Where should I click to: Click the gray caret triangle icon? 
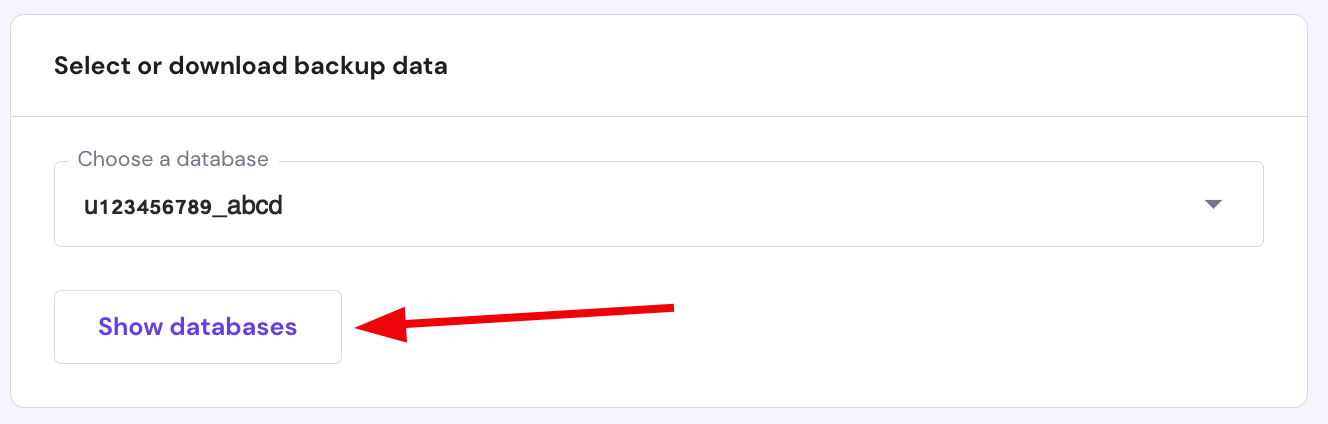tap(1213, 204)
